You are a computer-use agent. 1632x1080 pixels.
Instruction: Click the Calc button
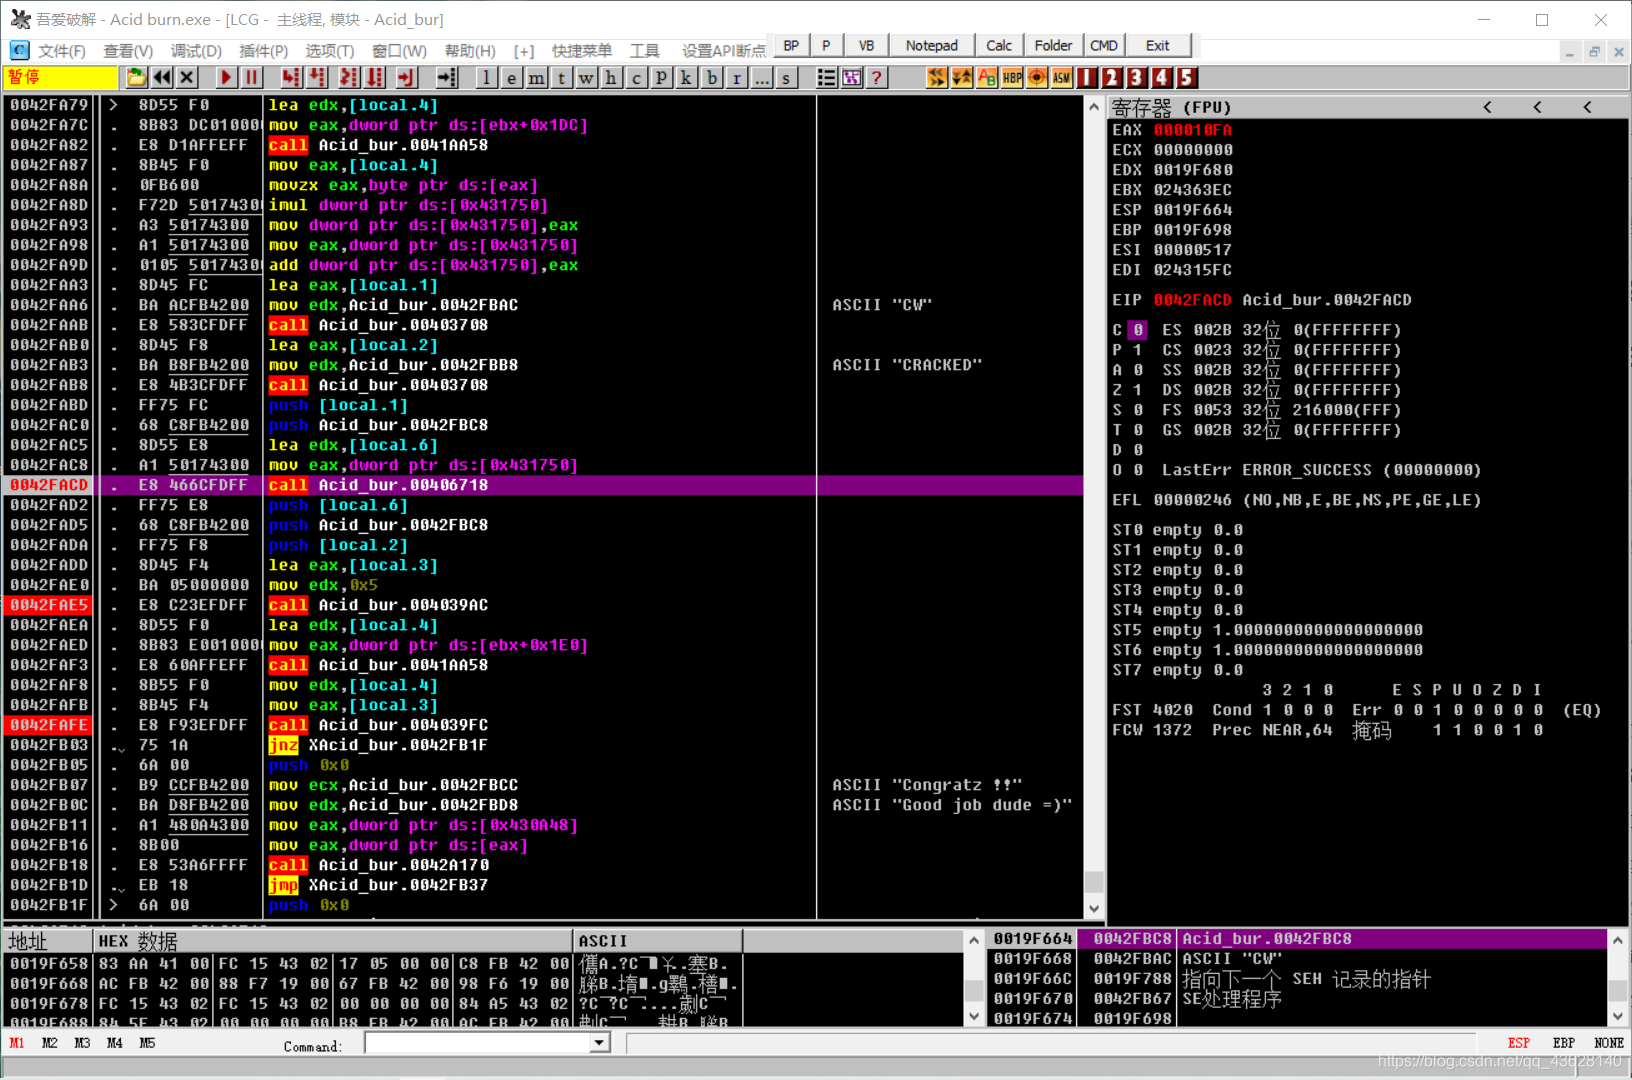[x=999, y=45]
